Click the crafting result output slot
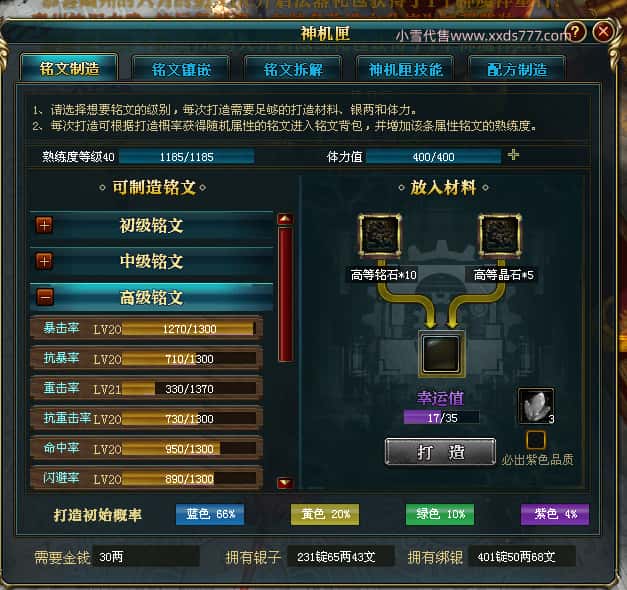This screenshot has width=627, height=590. coord(441,354)
